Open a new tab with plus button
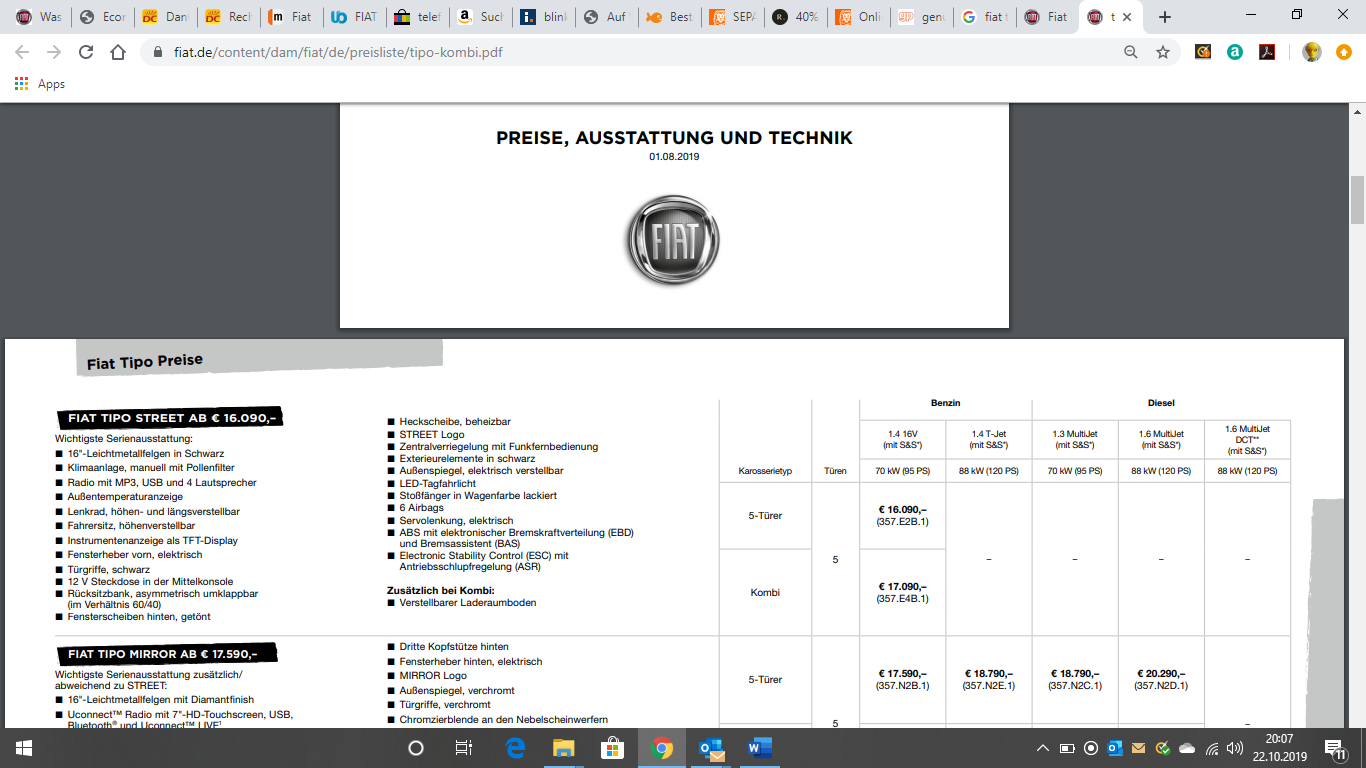The height and width of the screenshot is (768, 1366). click(x=1164, y=17)
